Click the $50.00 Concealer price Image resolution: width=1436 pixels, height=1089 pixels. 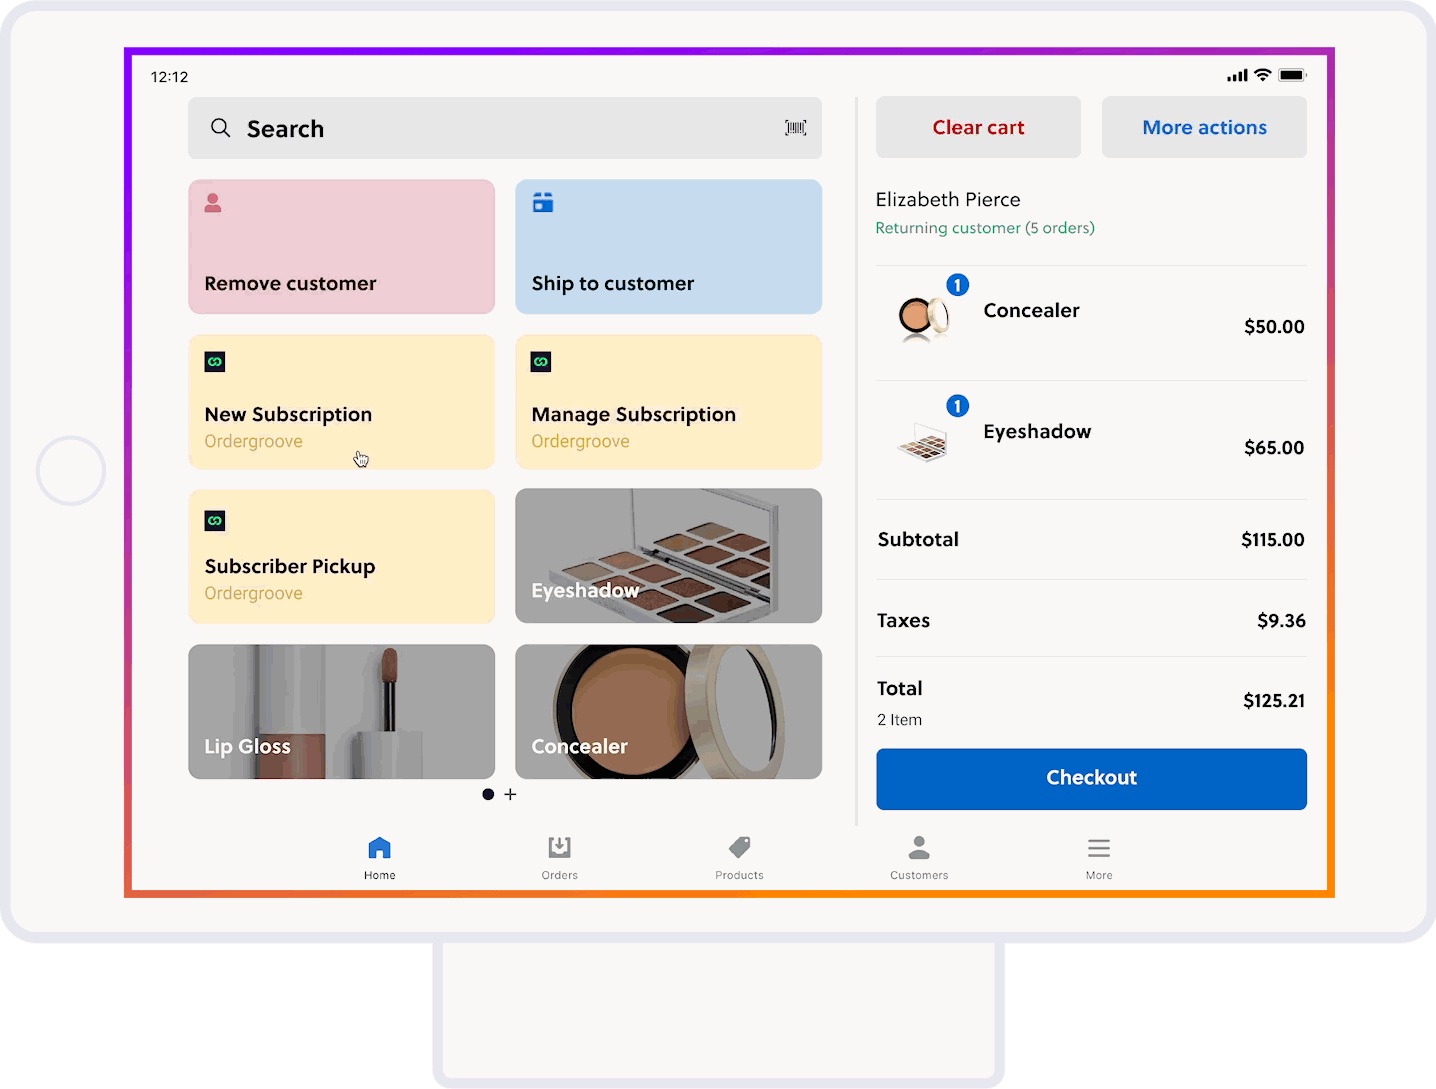coord(1274,327)
